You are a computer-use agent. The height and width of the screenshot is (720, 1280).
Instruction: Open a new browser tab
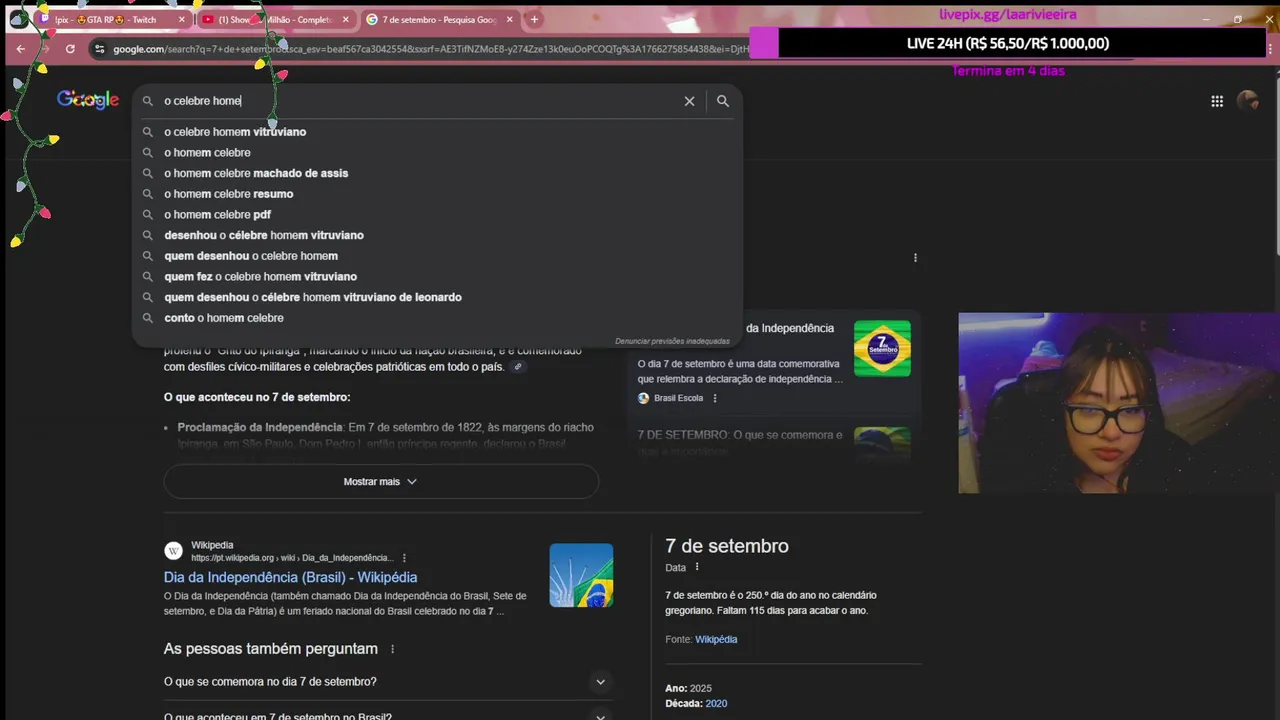pos(534,19)
